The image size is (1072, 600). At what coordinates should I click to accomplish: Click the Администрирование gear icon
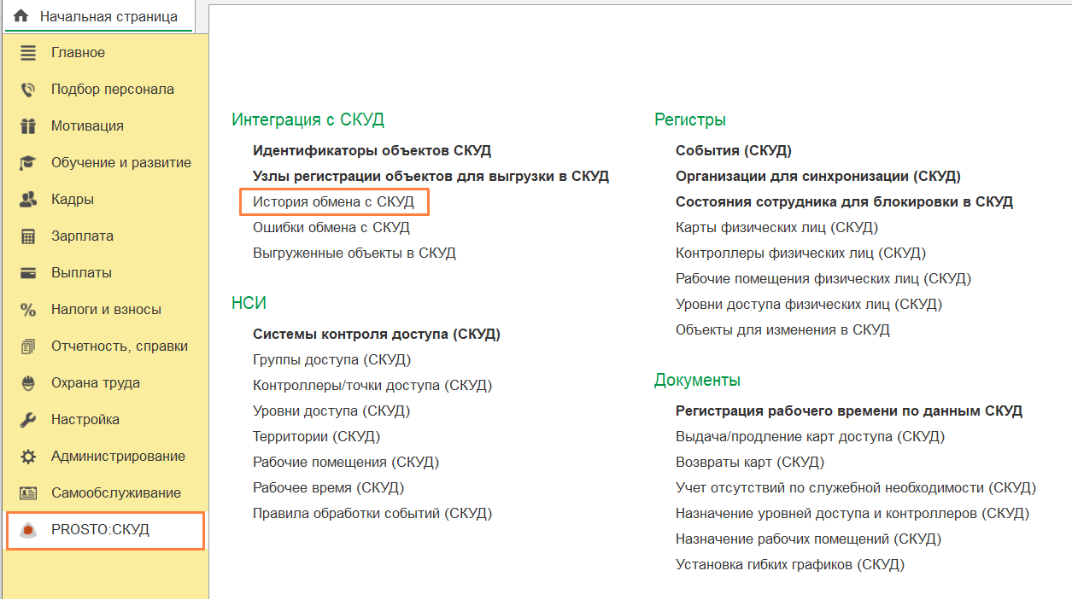[x=28, y=457]
